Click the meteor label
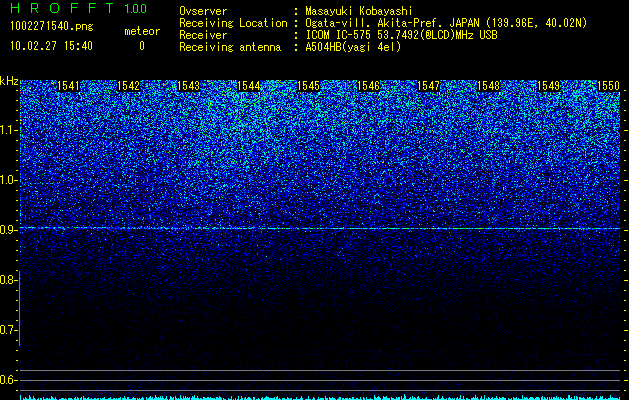Viewport: 629px width, 400px height. 142,31
